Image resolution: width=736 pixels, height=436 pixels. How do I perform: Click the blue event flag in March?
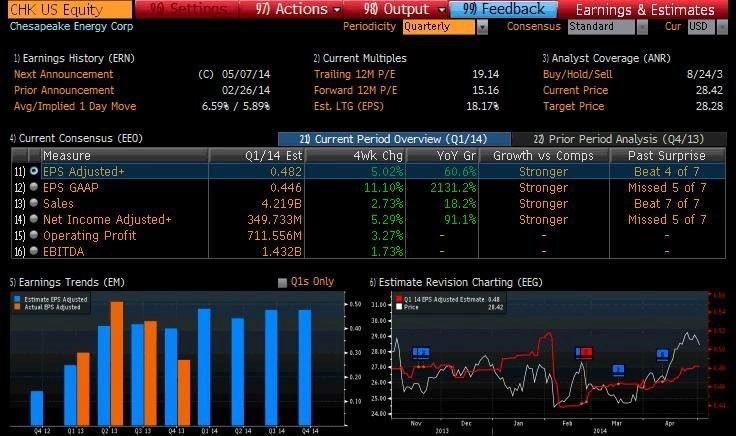pyautogui.click(x=619, y=370)
